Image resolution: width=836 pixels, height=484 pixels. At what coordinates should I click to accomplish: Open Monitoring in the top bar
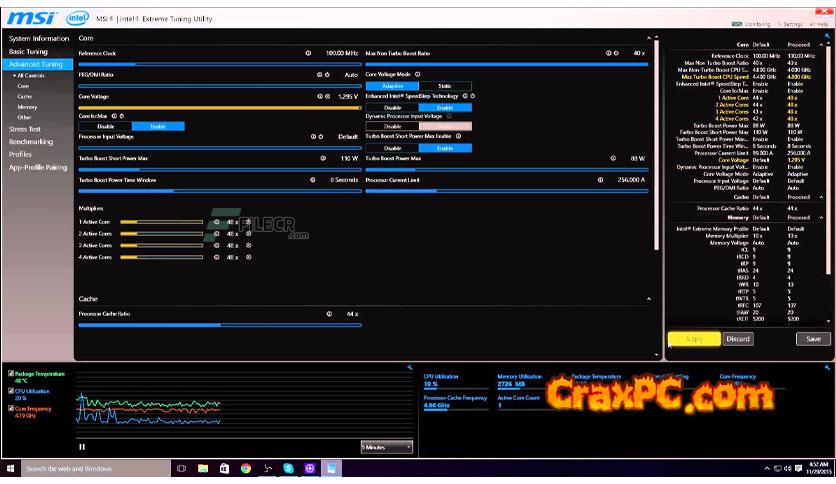click(x=751, y=24)
